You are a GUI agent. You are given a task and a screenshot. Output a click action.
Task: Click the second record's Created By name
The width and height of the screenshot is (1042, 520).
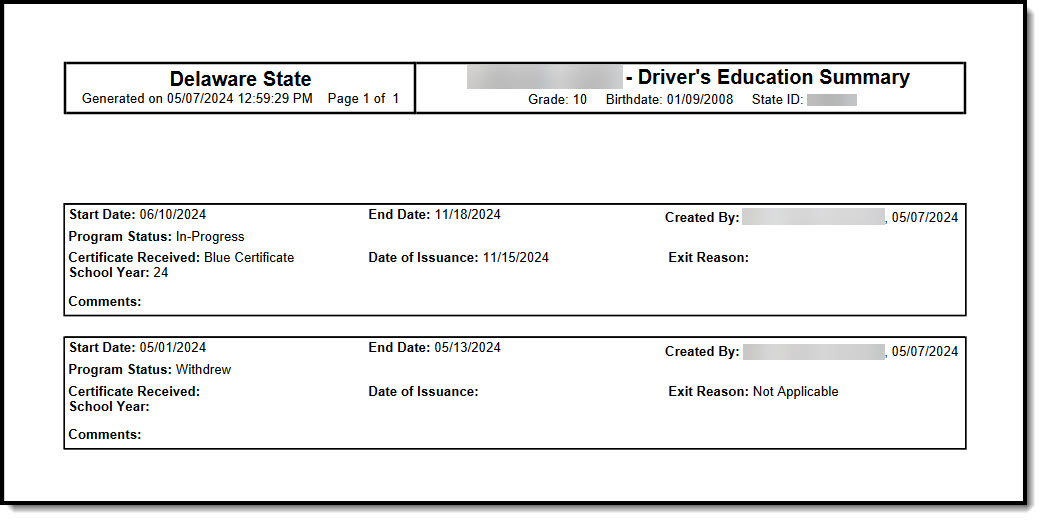pos(813,352)
